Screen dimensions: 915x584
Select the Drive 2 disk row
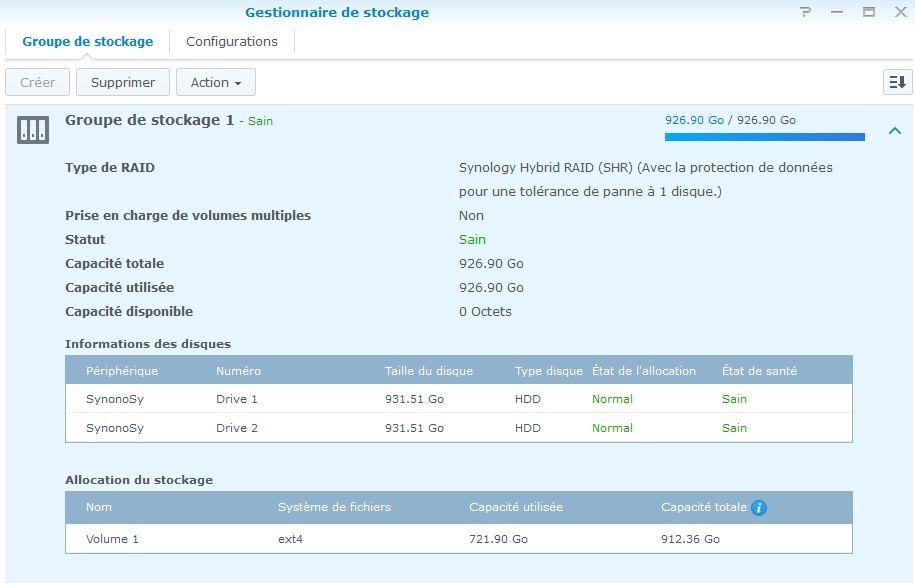click(x=459, y=428)
